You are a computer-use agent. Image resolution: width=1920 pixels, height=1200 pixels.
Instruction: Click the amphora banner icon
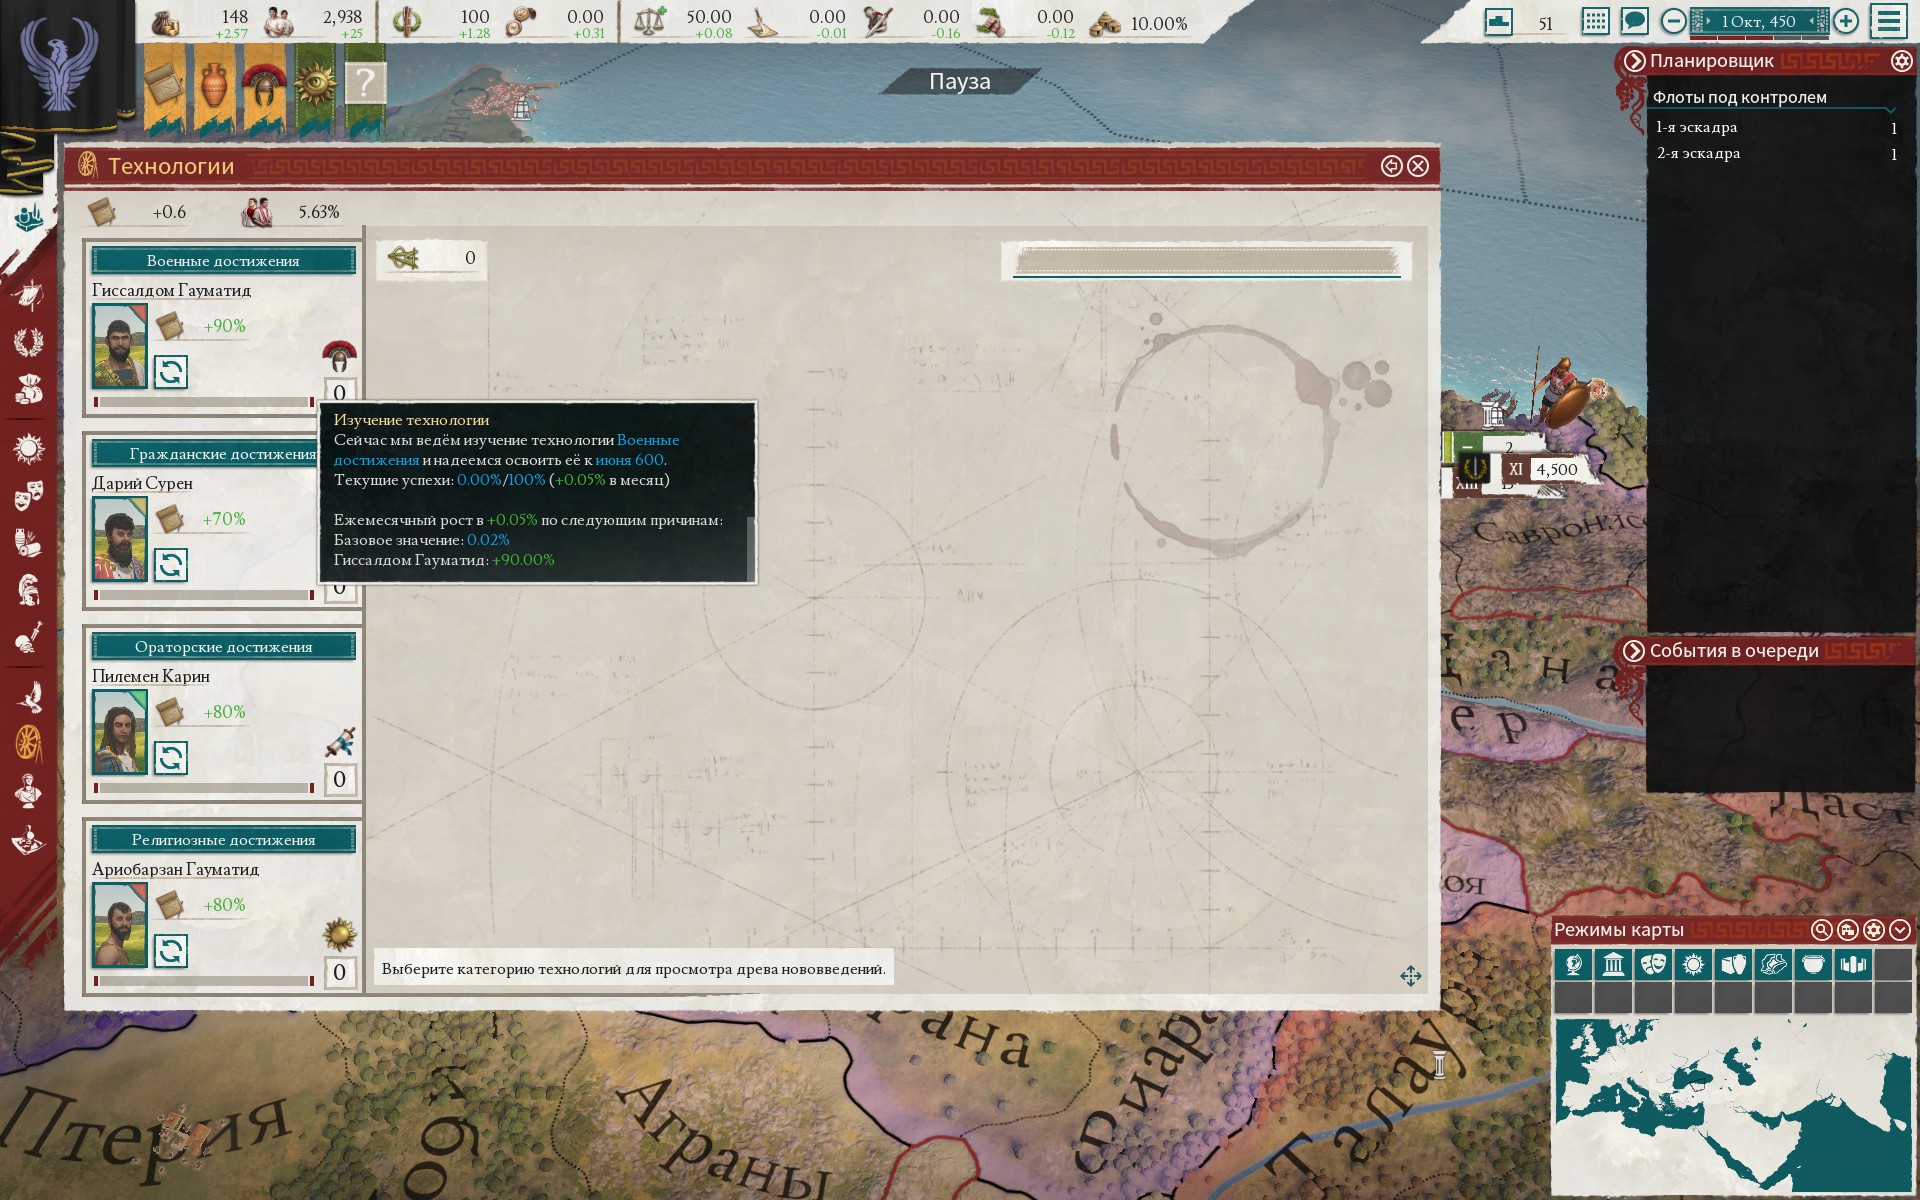[x=215, y=83]
